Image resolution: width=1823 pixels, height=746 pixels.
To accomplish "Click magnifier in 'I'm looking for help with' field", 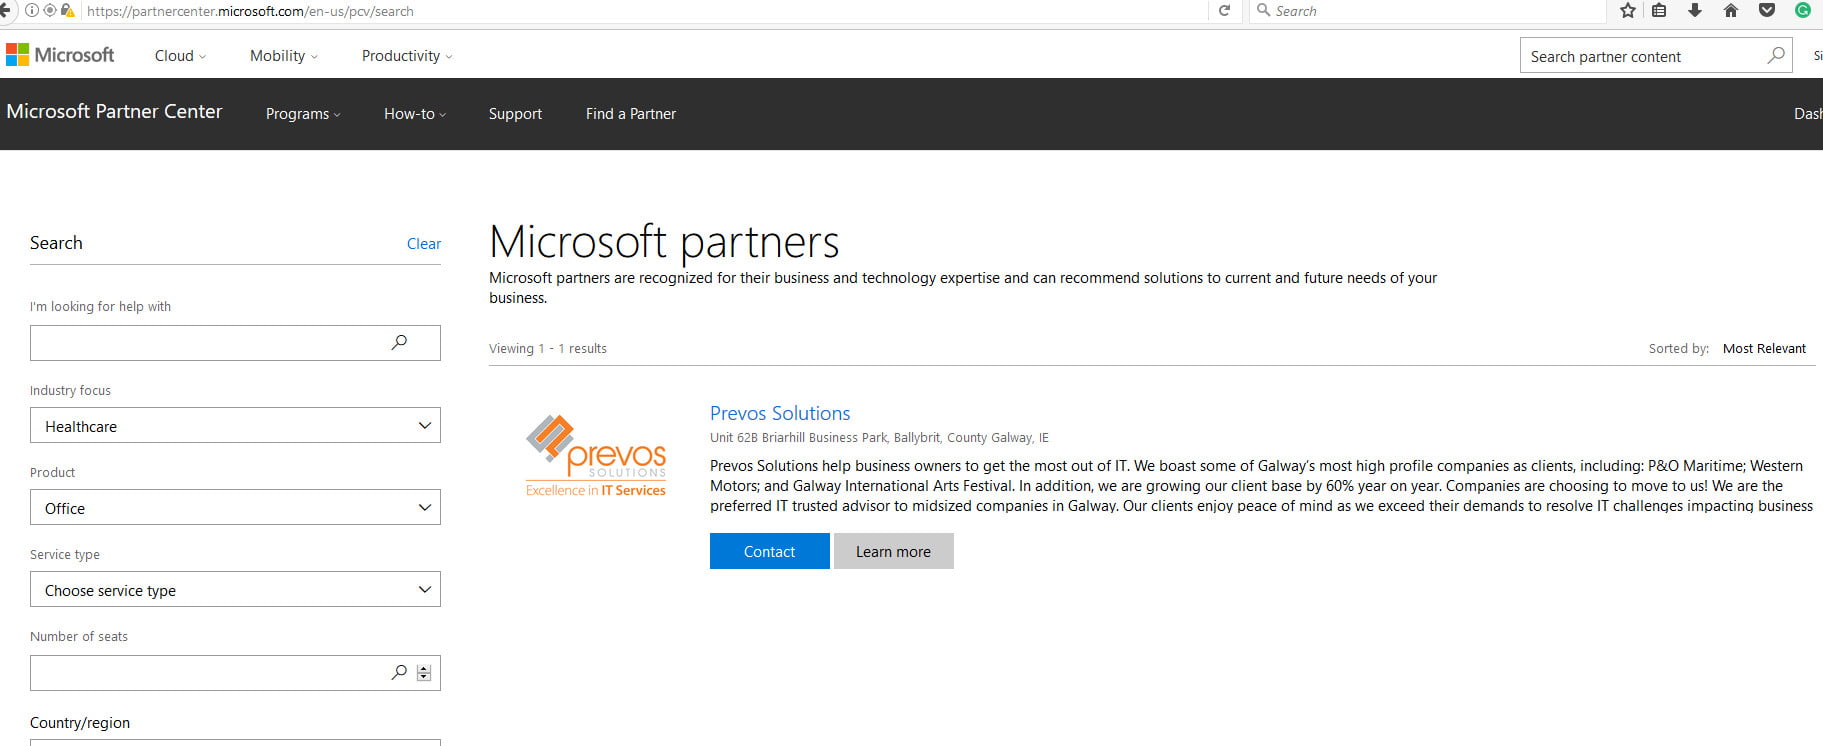I will 399,343.
